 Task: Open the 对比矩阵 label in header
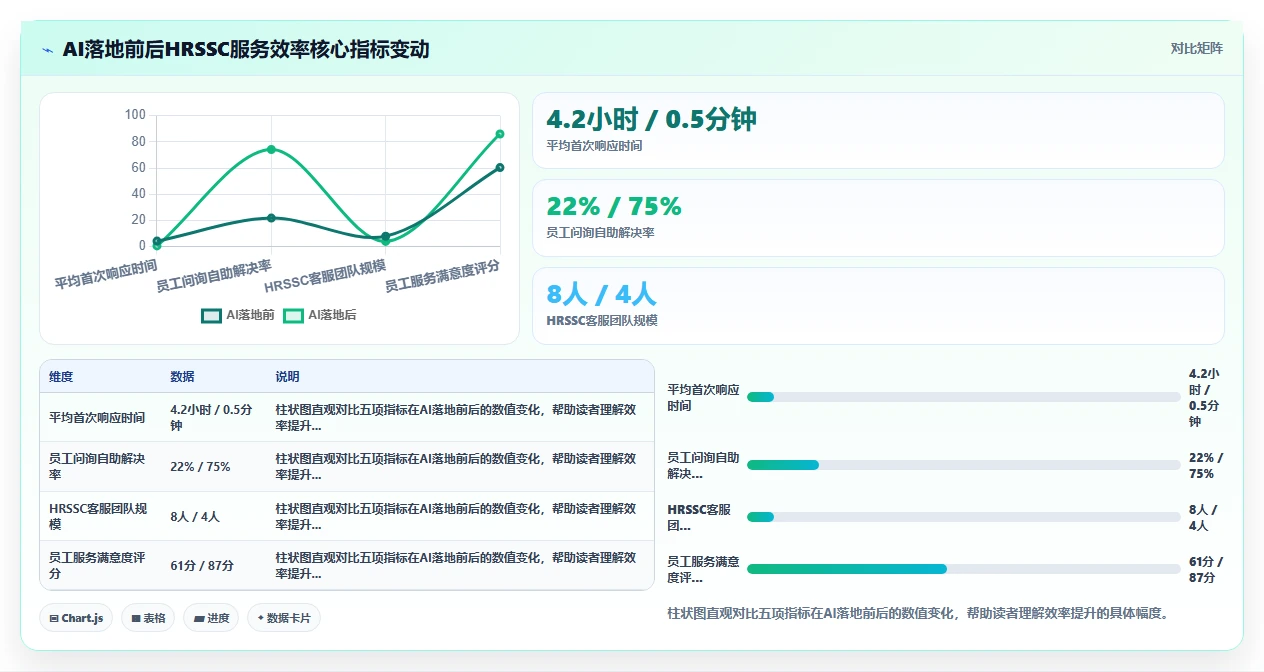[1196, 48]
